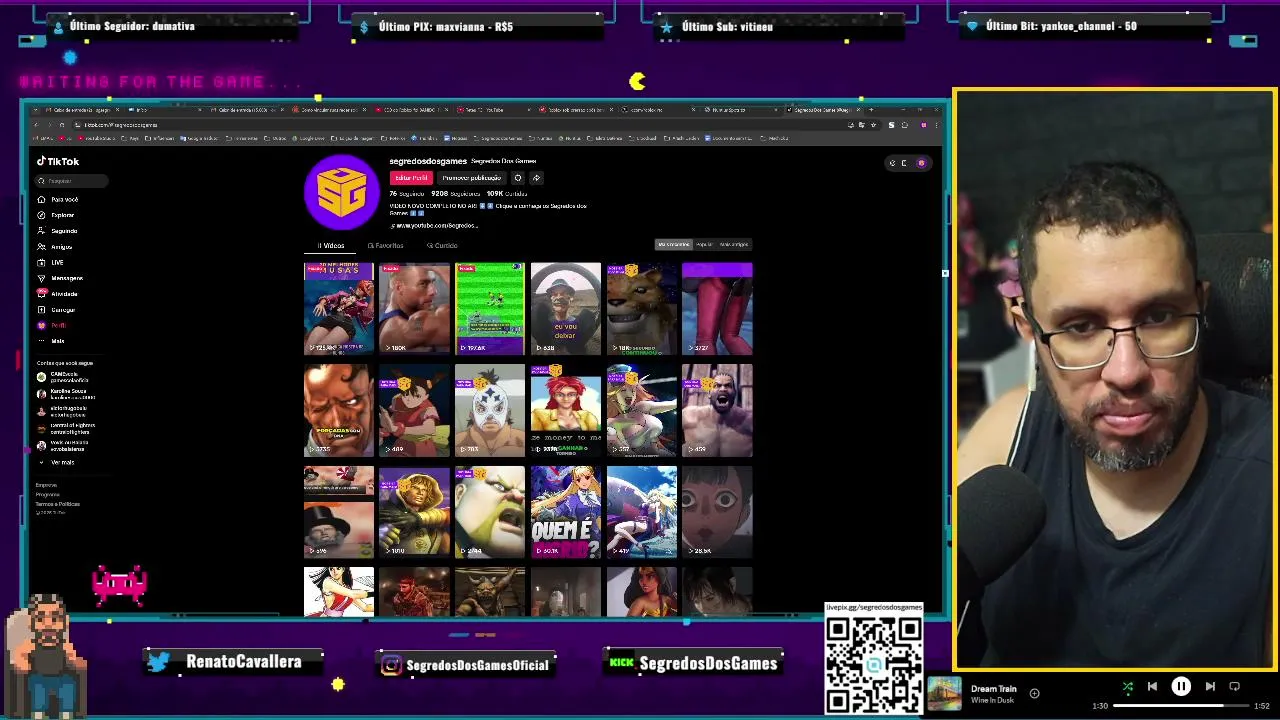Open the Seguindo sidebar item
Viewport: 1280px width, 720px height.
pos(57,231)
